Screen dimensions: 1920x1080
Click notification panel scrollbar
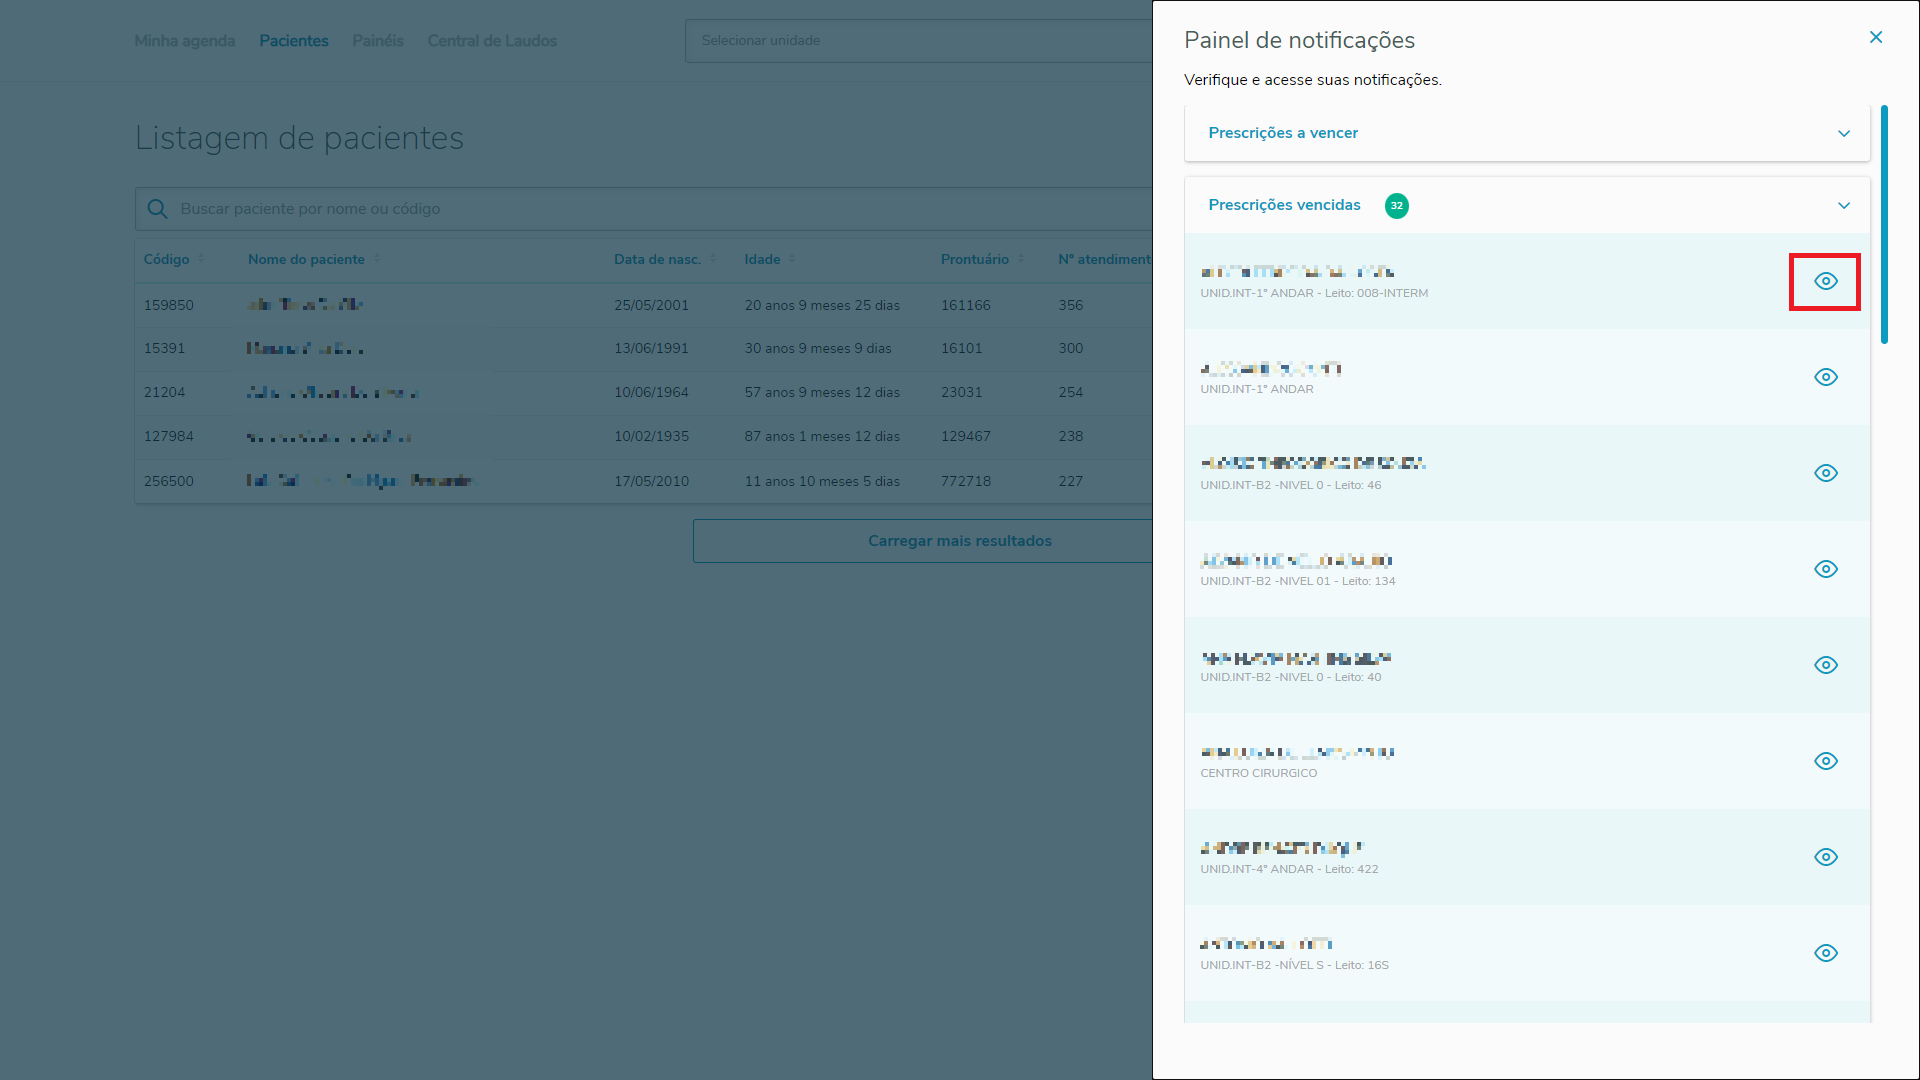tap(1884, 225)
